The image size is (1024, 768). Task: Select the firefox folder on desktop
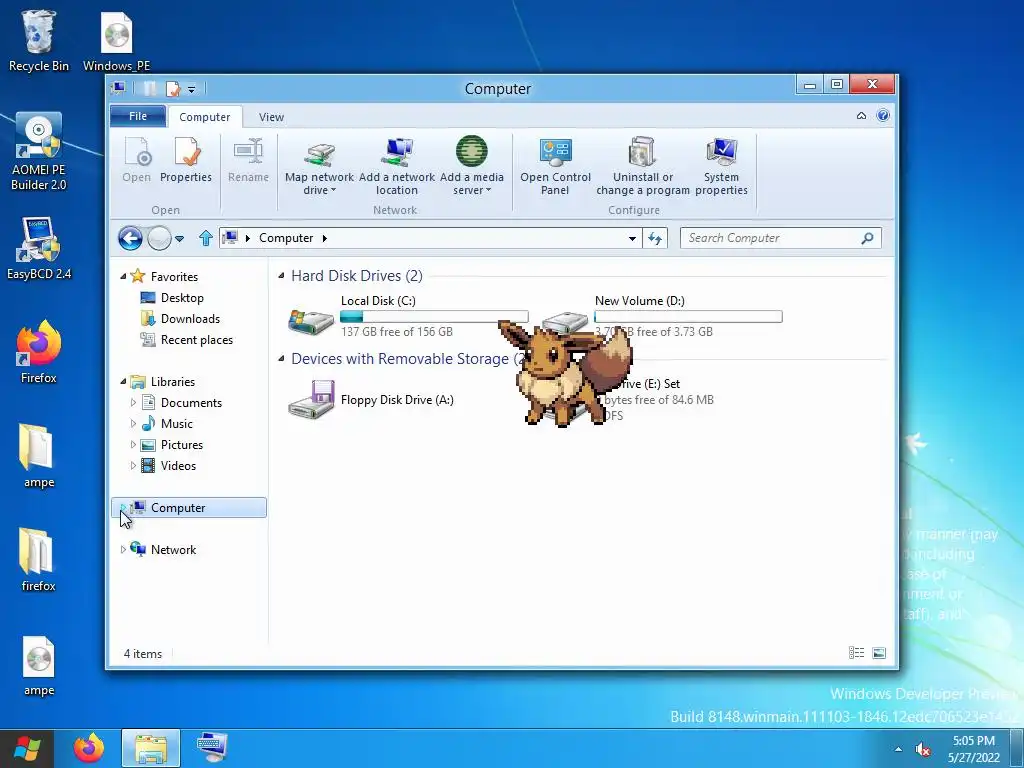click(x=39, y=560)
